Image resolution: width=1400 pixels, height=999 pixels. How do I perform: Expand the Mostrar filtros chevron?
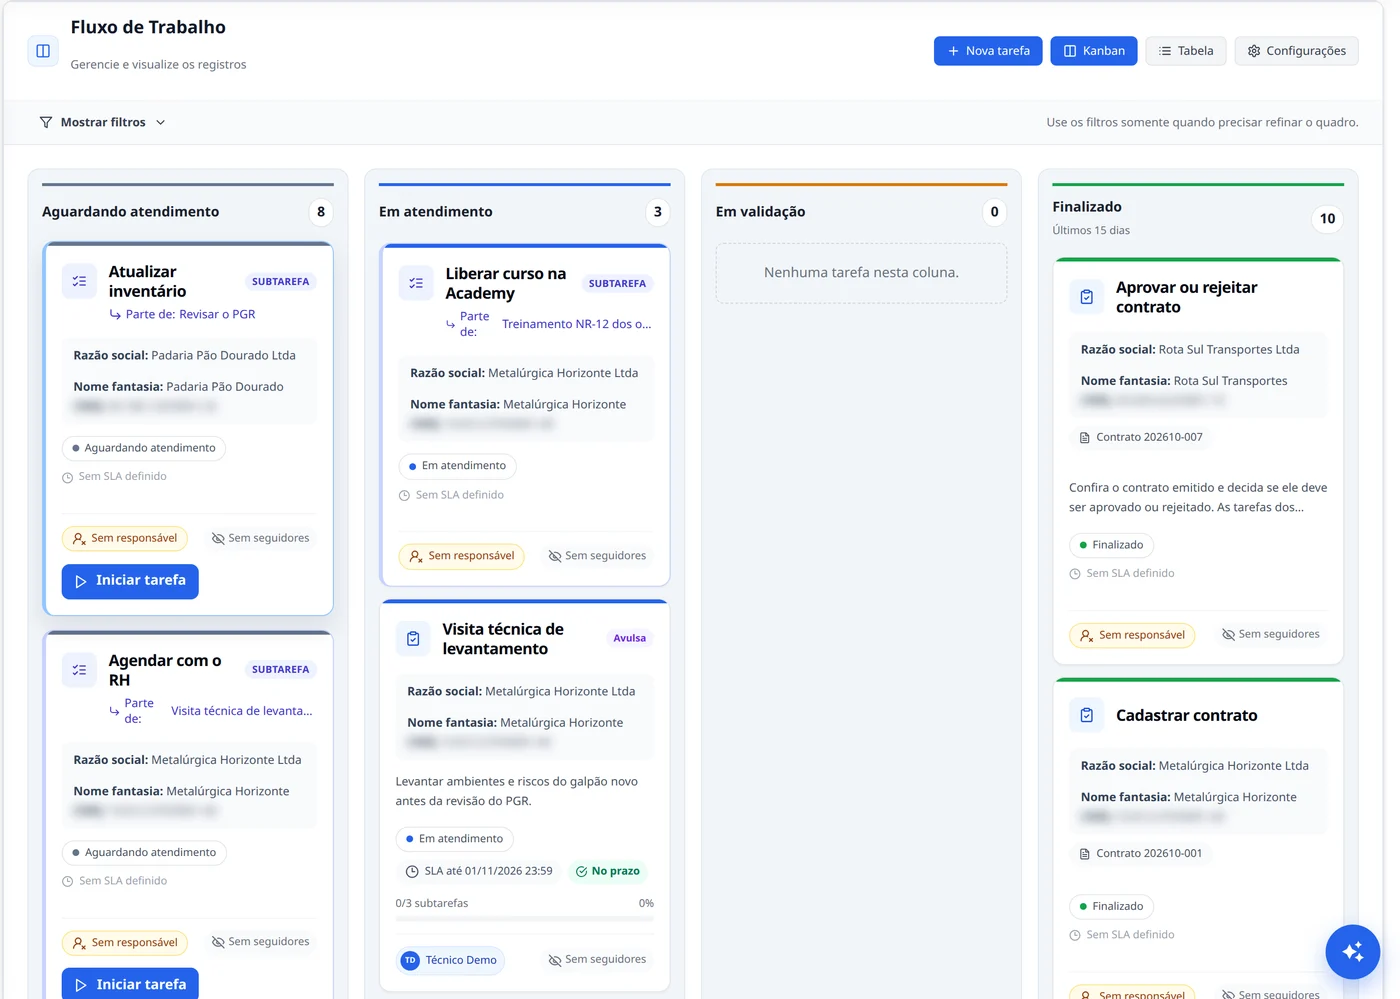tap(161, 122)
